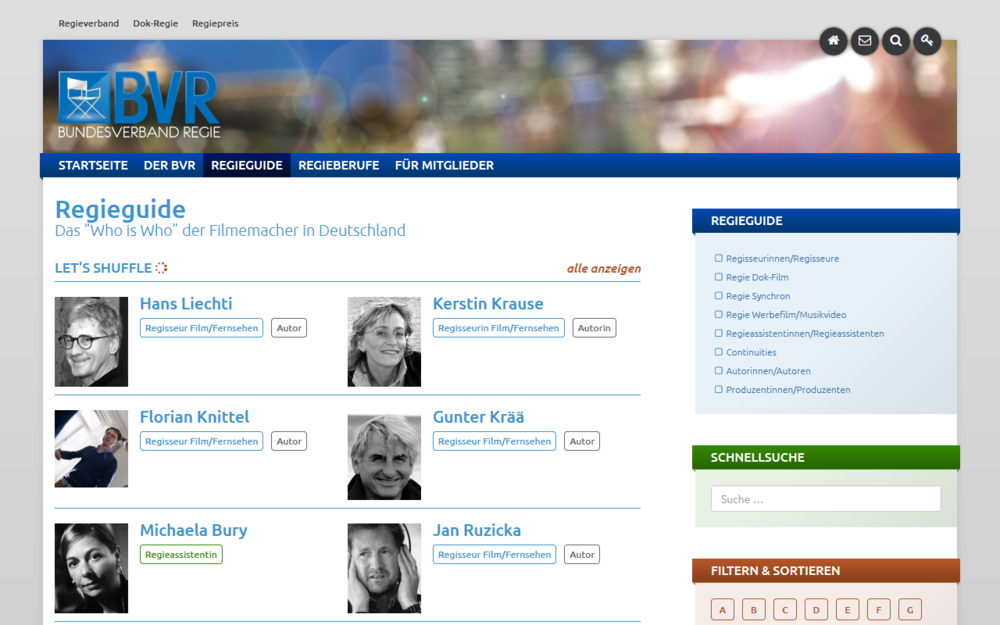Open the key login icon
Image resolution: width=1000 pixels, height=625 pixels.
tap(927, 41)
